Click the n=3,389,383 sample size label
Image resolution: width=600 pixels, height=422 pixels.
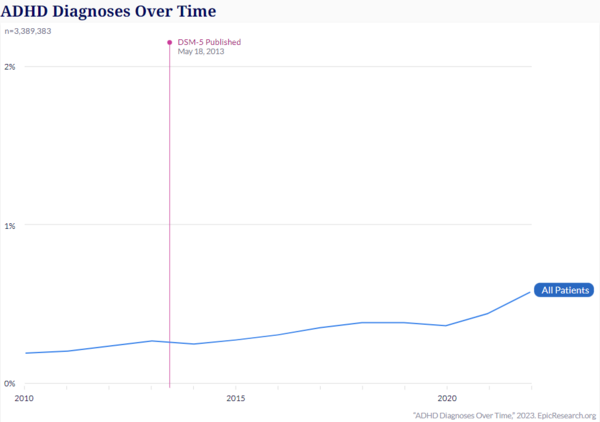29,31
